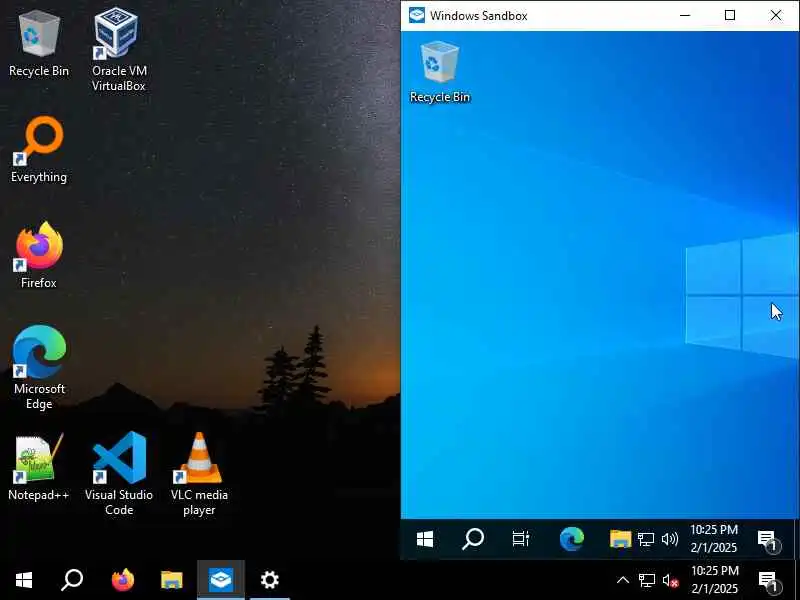Launch Firefox from the host taskbar
800x600 pixels.
pos(122,580)
